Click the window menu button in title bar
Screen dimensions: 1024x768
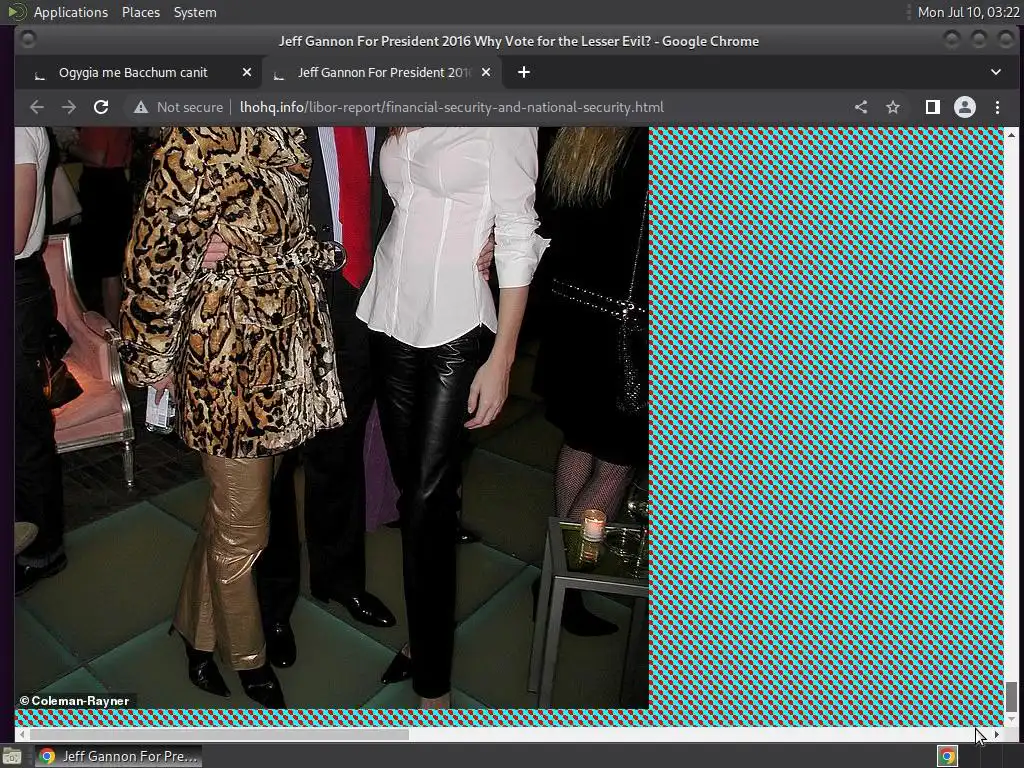(27, 40)
